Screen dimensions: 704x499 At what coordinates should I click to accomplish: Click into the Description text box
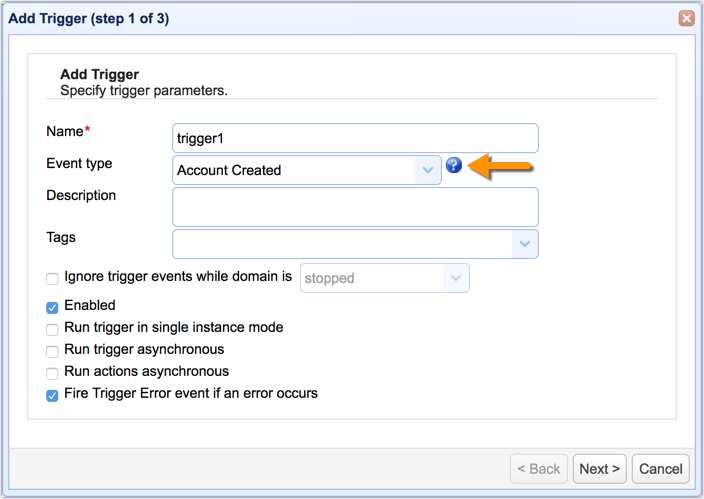[x=355, y=207]
